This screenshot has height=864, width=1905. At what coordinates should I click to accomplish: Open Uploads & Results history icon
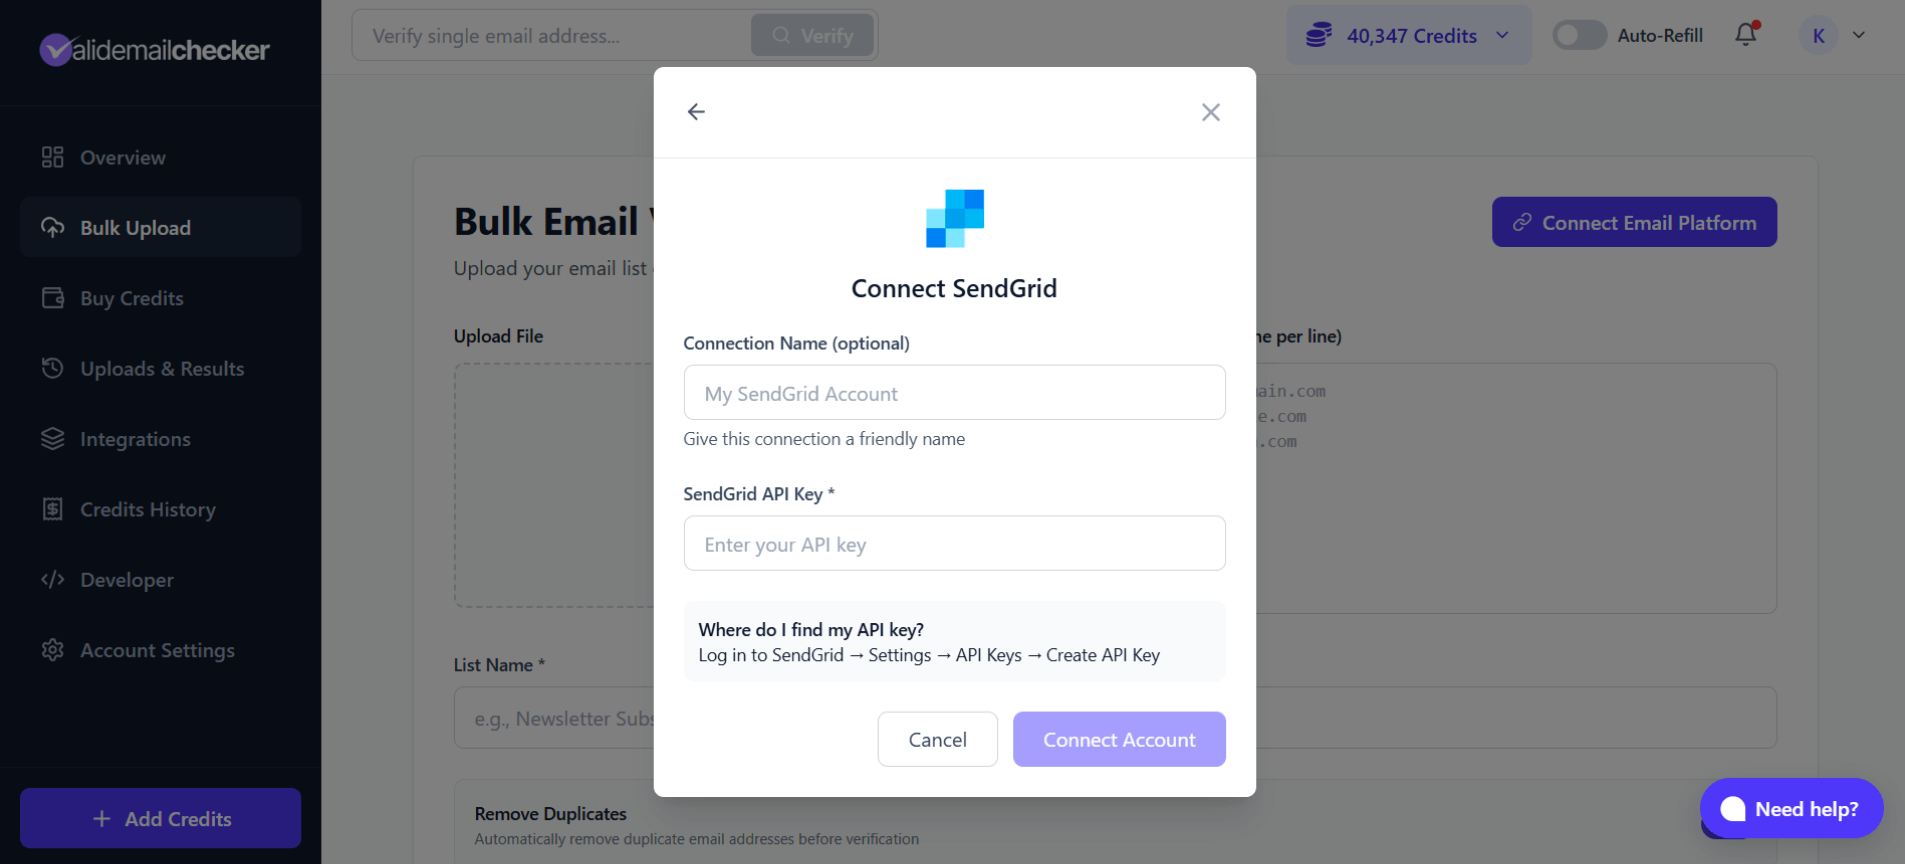point(53,368)
